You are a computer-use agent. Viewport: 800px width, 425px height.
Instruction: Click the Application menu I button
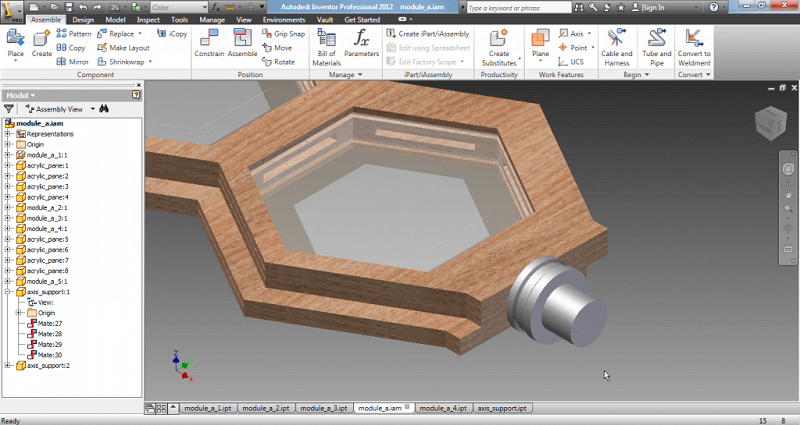(x=11, y=10)
